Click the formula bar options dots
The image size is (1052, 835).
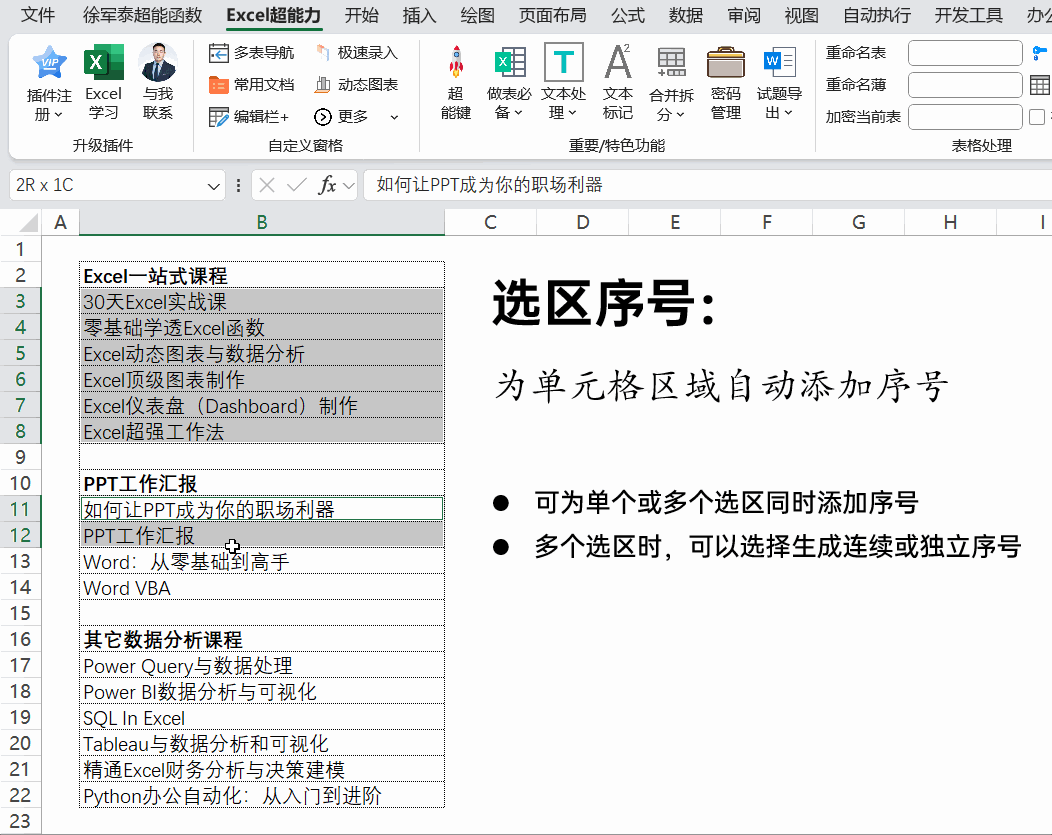click(238, 185)
